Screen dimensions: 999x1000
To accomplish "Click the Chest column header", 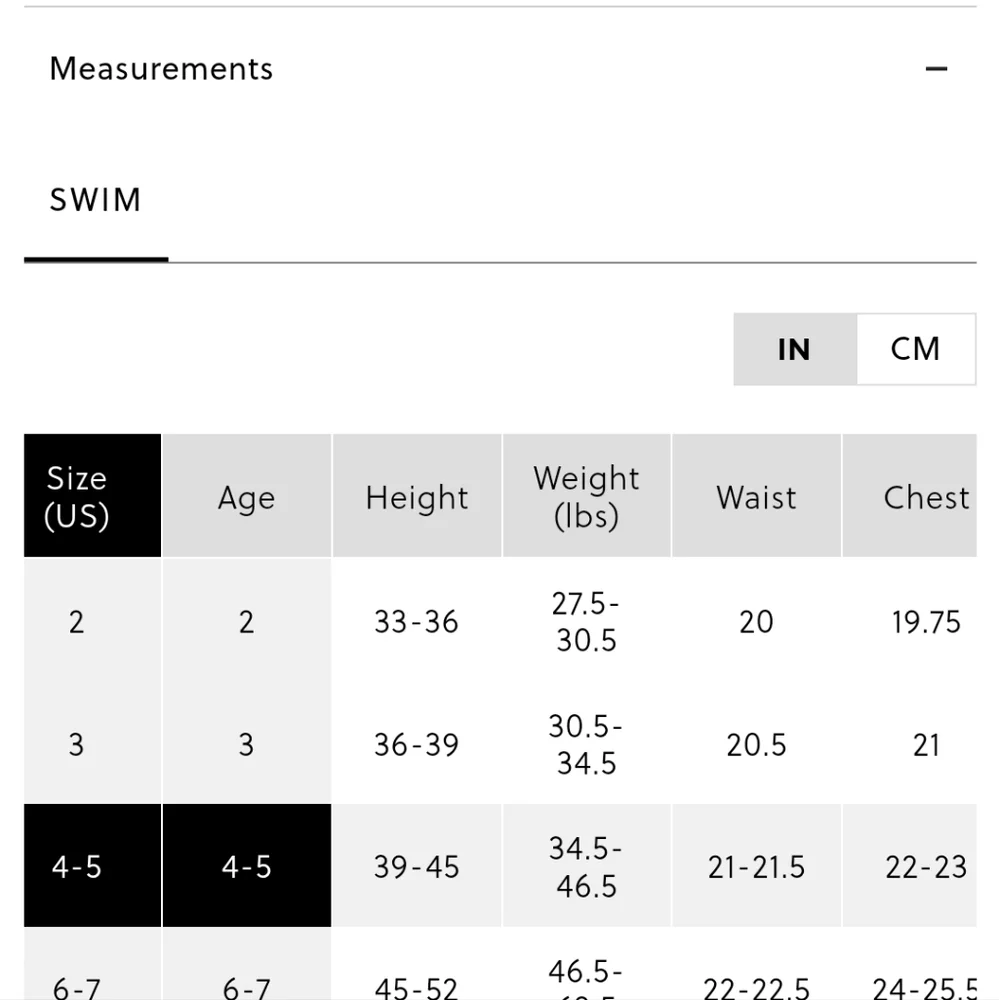I will (910, 496).
